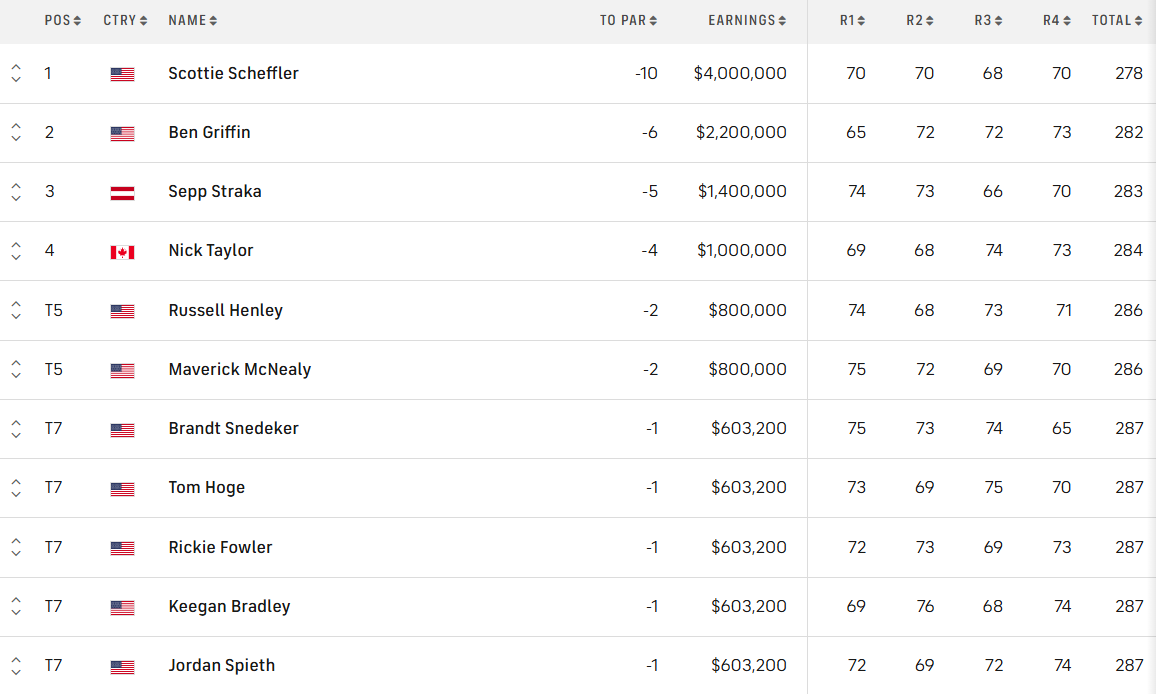Sort the table by NAME column
Image resolution: width=1156 pixels, height=694 pixels.
pos(192,21)
